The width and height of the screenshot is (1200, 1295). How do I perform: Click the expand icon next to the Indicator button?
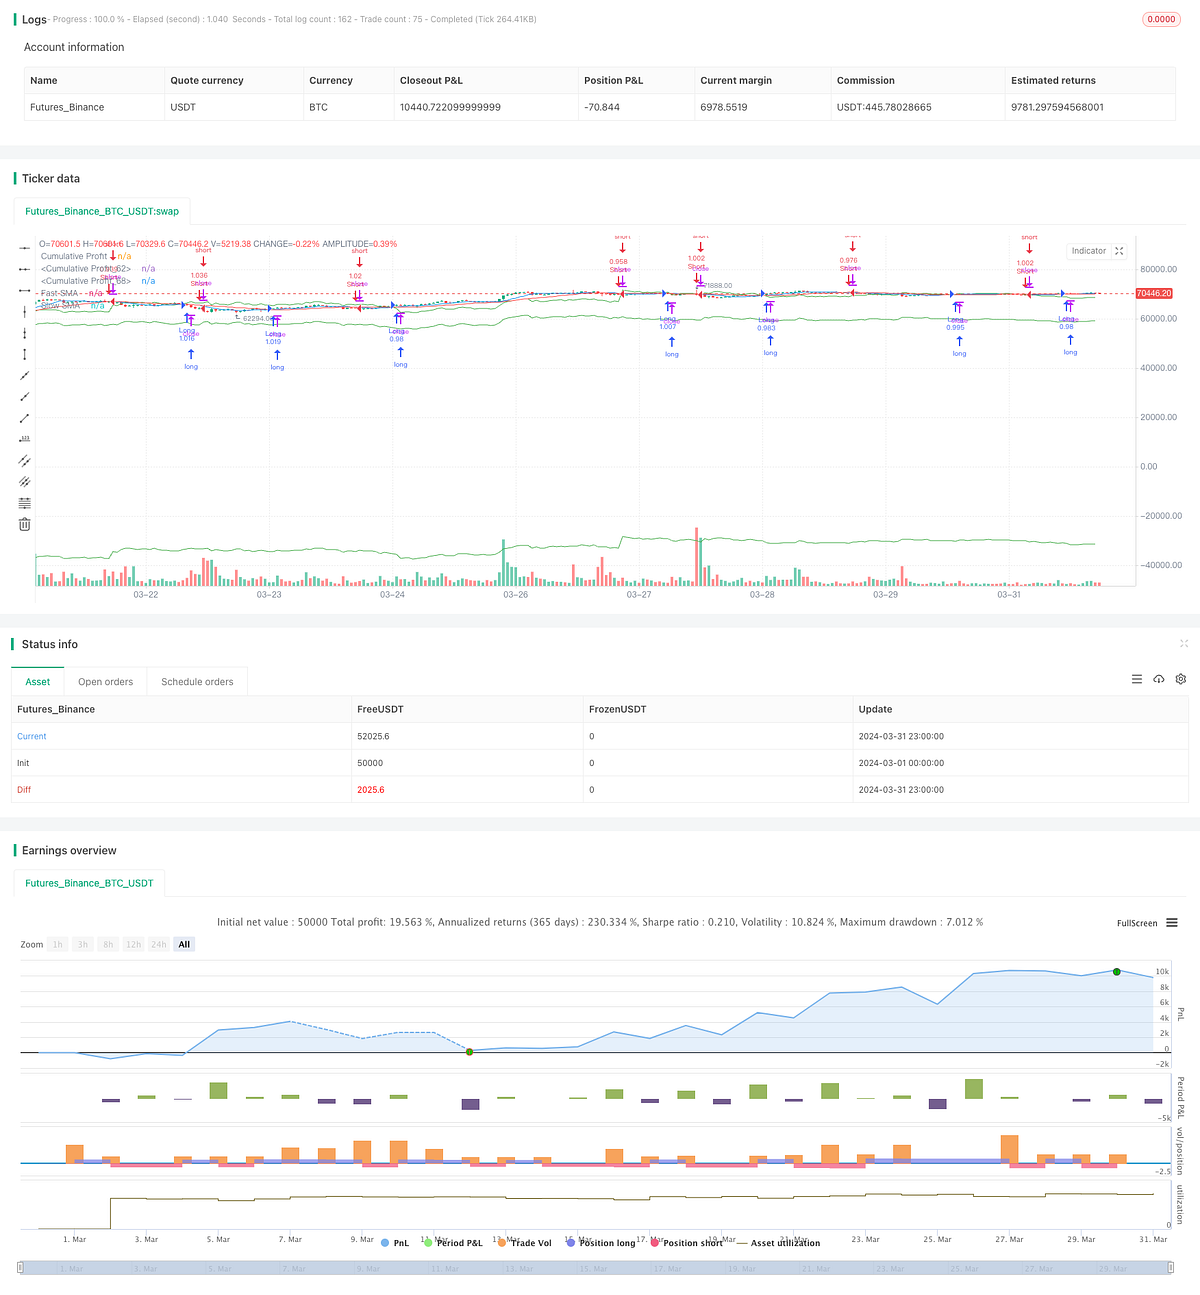click(1119, 251)
